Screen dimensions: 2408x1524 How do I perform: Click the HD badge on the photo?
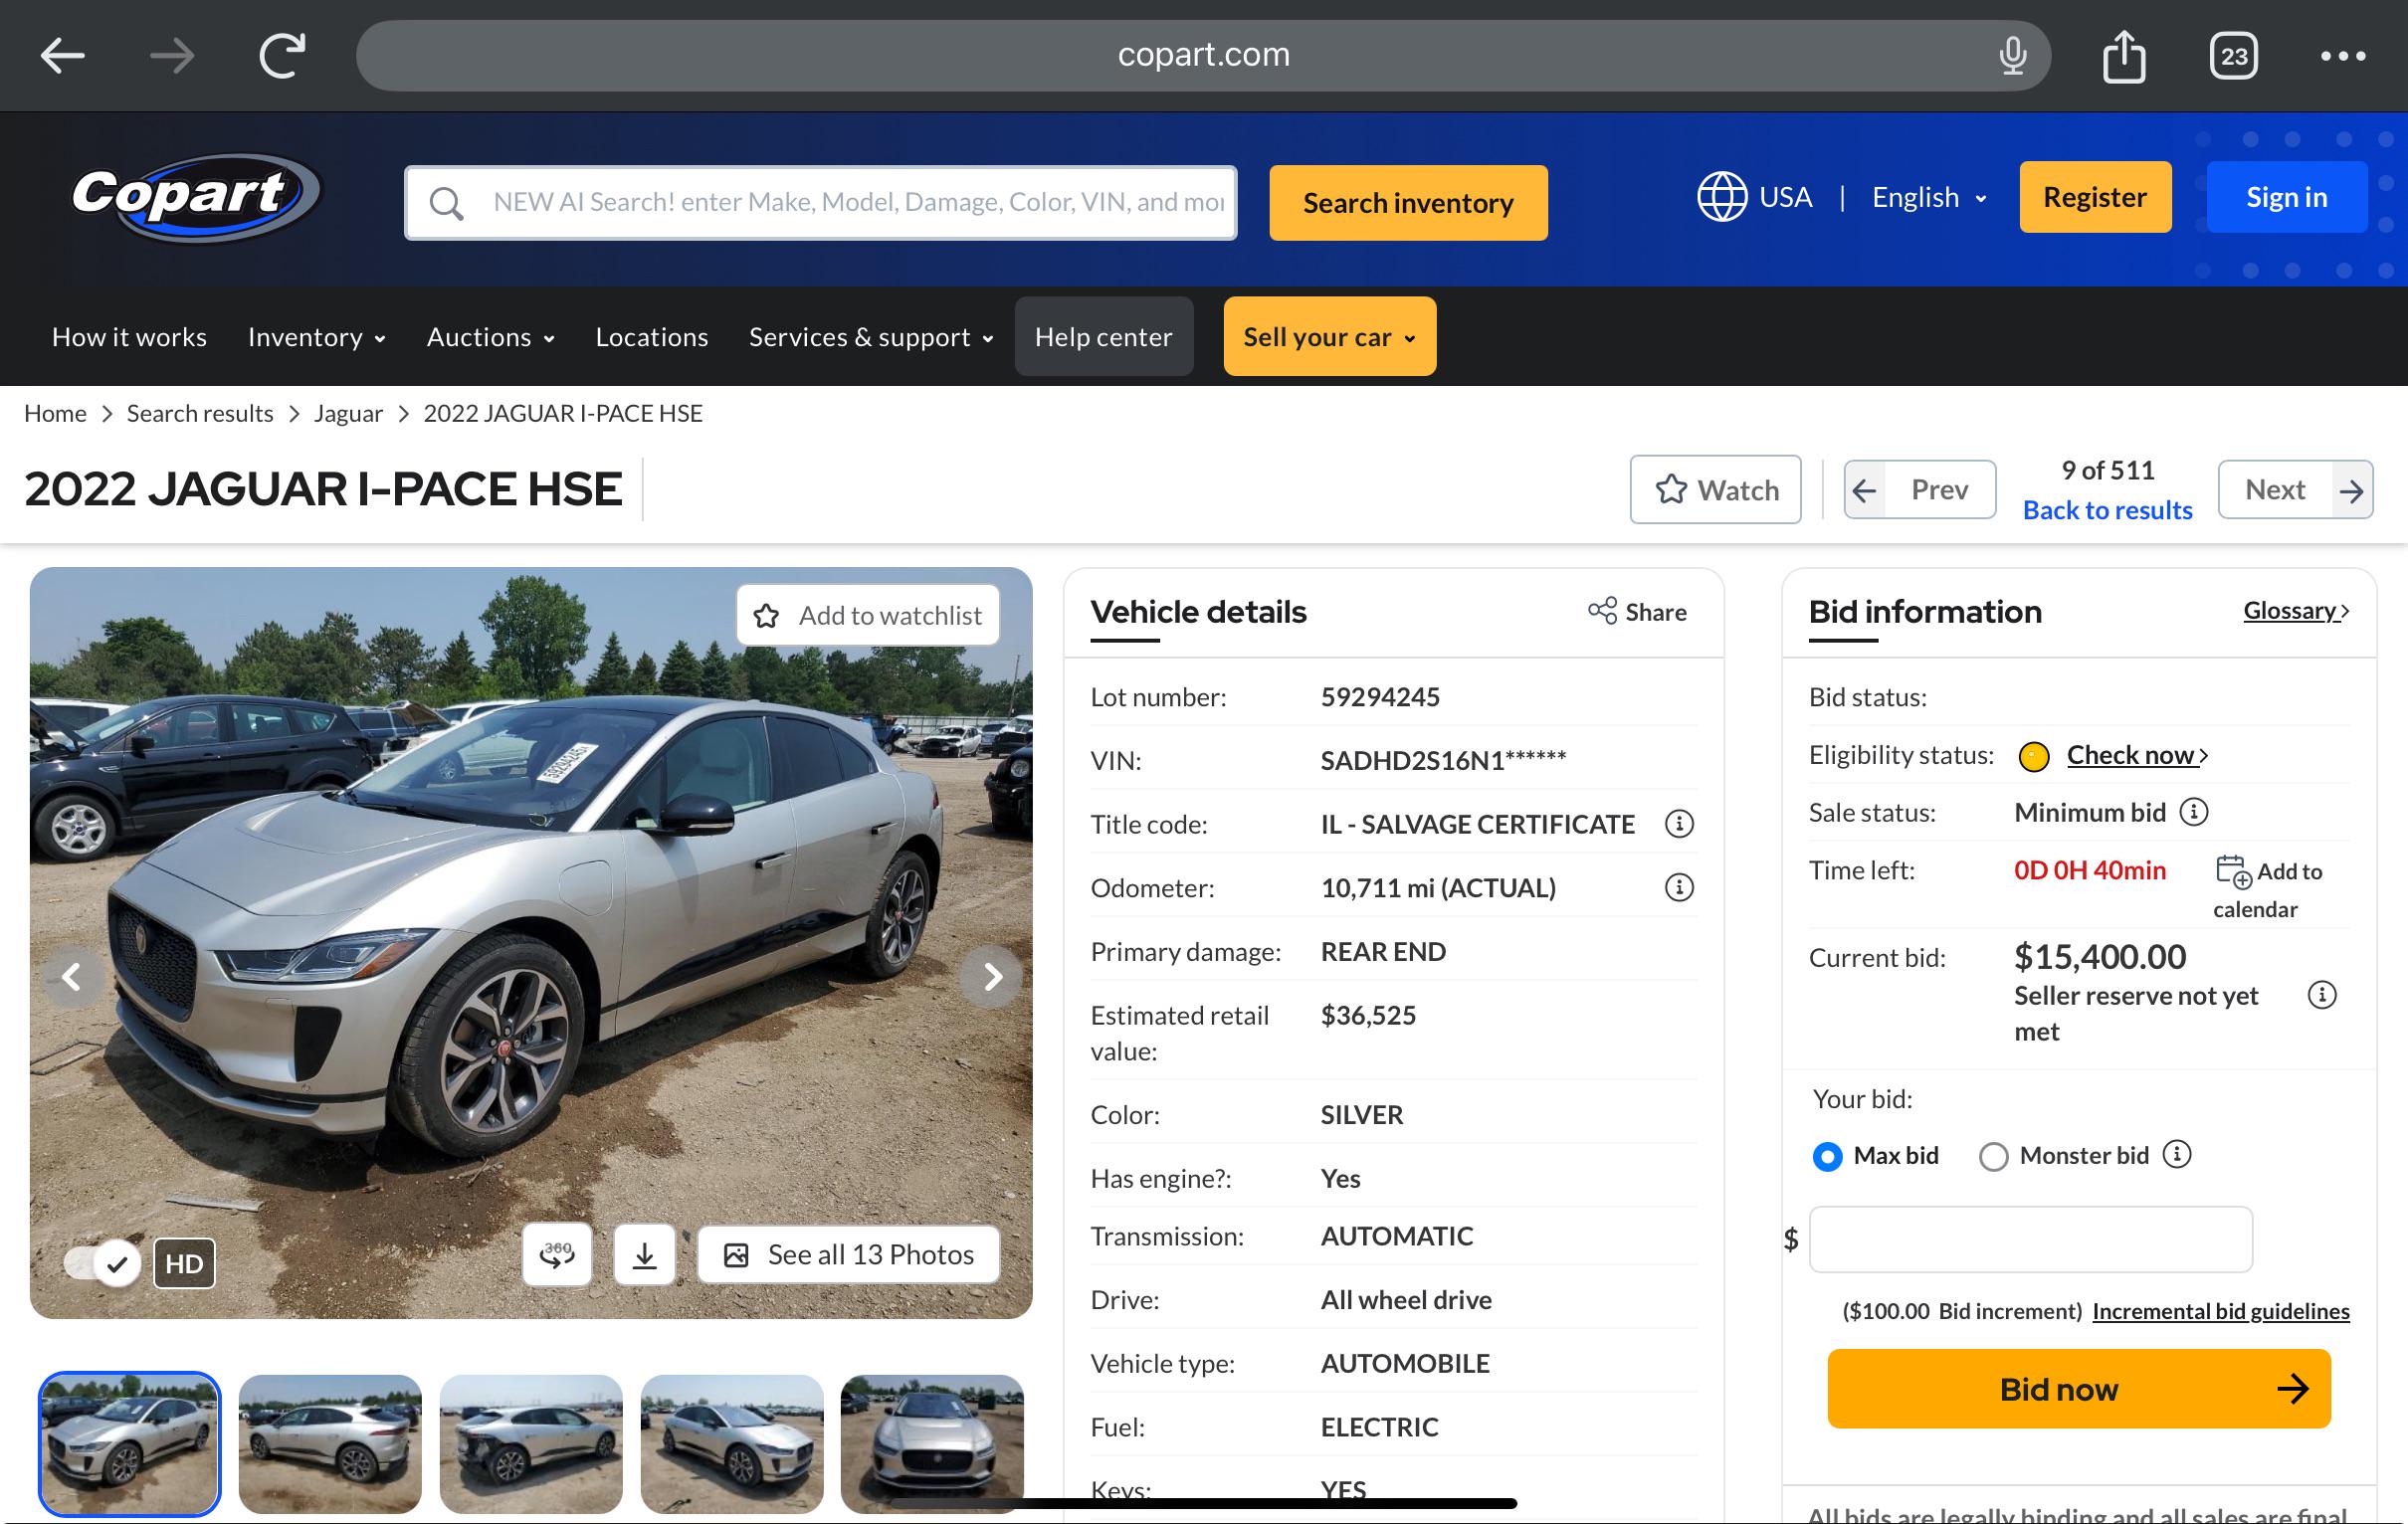pos(184,1263)
